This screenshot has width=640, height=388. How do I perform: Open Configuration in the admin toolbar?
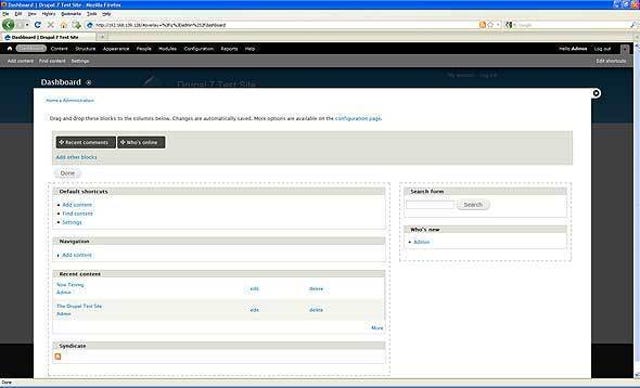(x=199, y=49)
